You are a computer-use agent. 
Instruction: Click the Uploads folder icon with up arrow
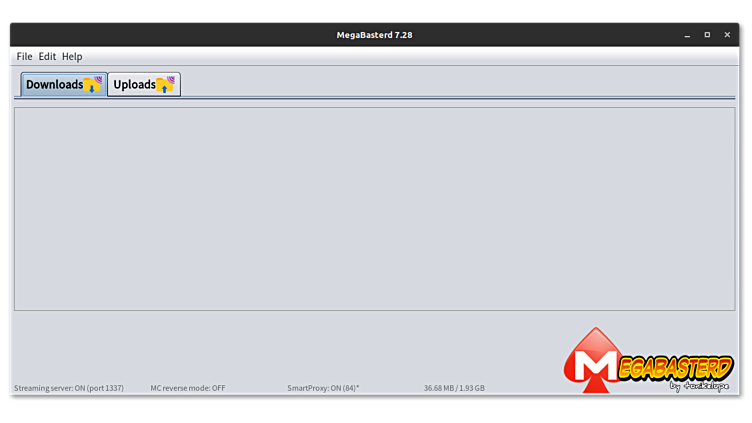(x=165, y=84)
